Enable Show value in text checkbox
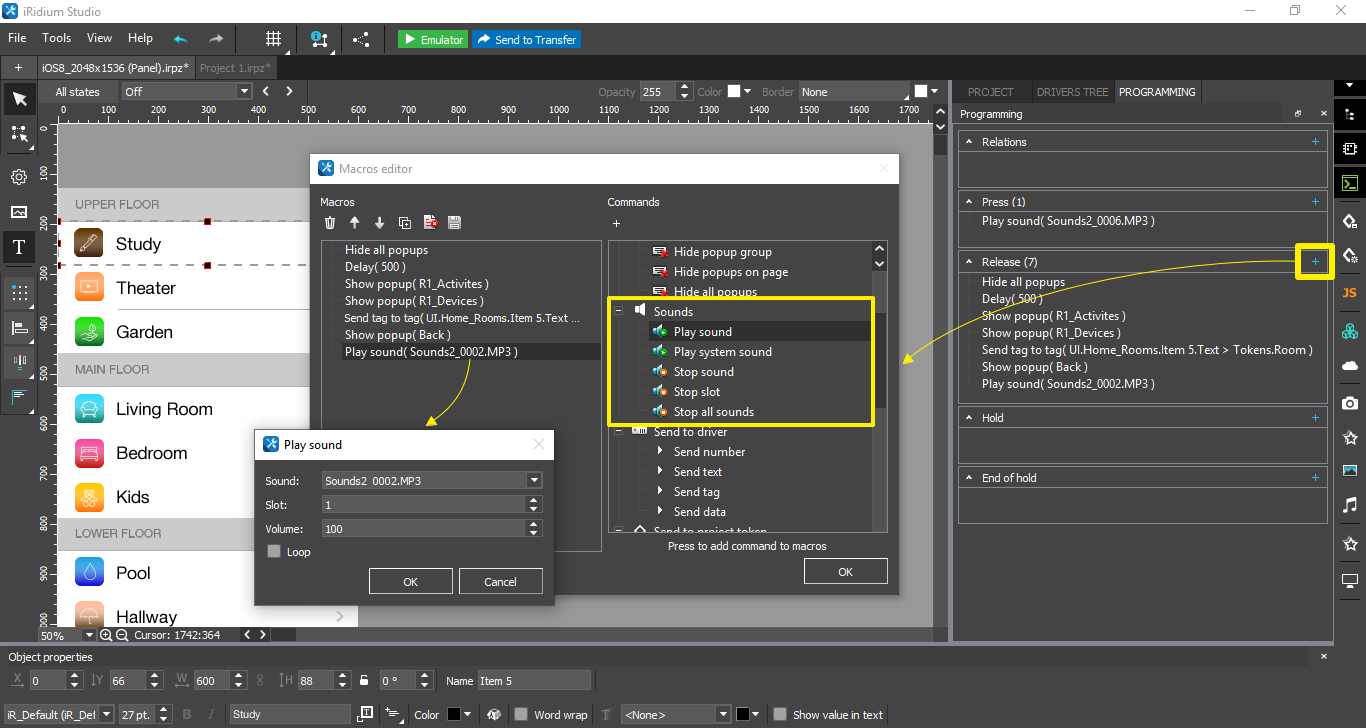Image resolution: width=1366 pixels, height=728 pixels. point(780,715)
